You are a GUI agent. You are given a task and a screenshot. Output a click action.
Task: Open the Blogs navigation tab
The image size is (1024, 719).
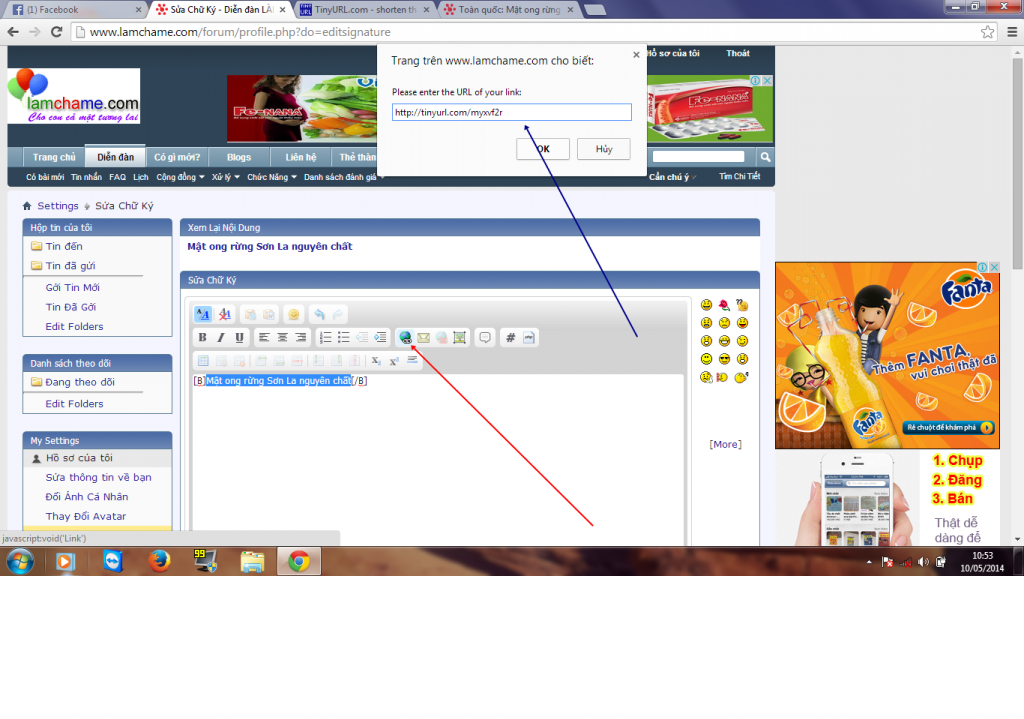239,157
